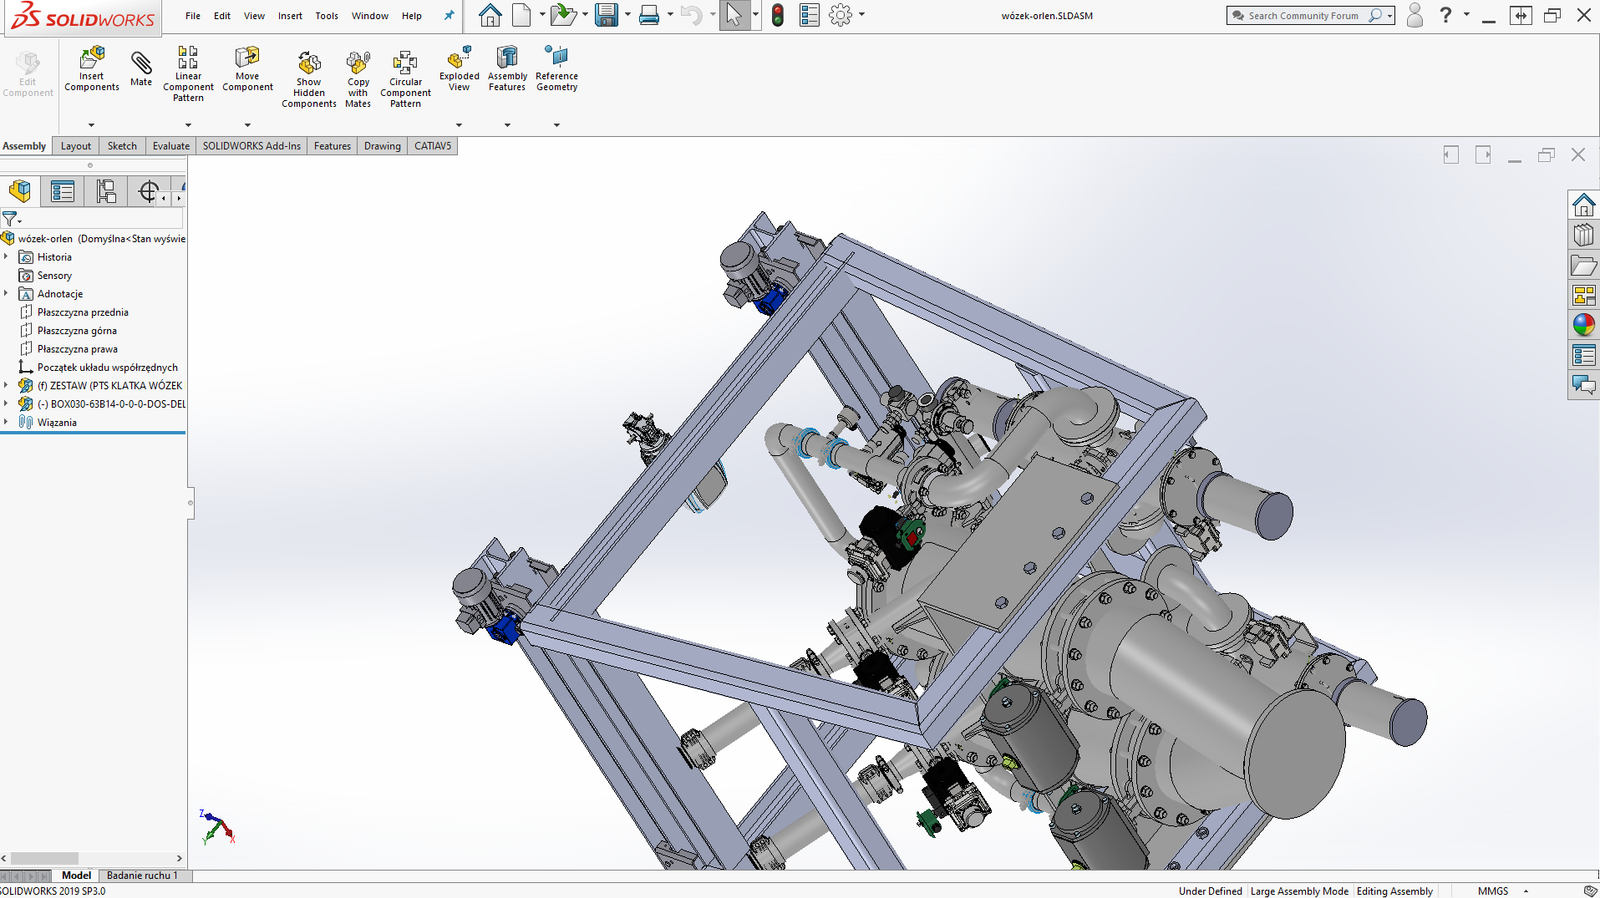Open Appearances task pane icon
The height and width of the screenshot is (898, 1600).
[x=1584, y=325]
